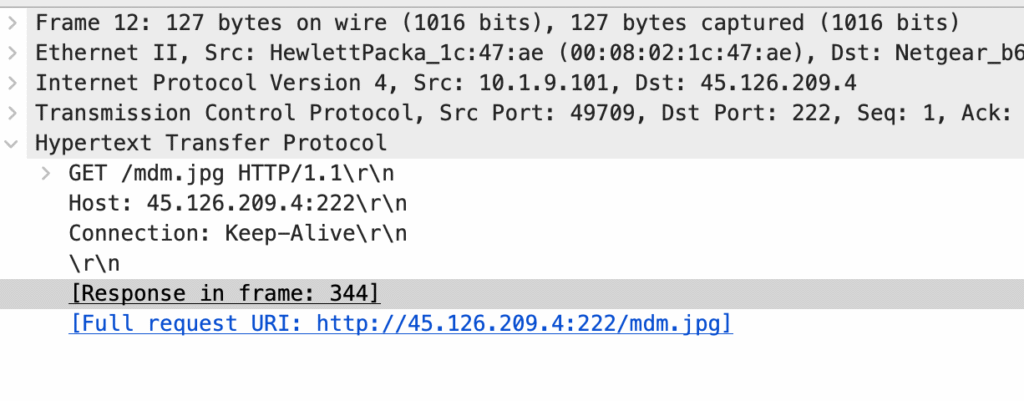
Task: Open the Full request URI link
Action: pyautogui.click(x=400, y=323)
